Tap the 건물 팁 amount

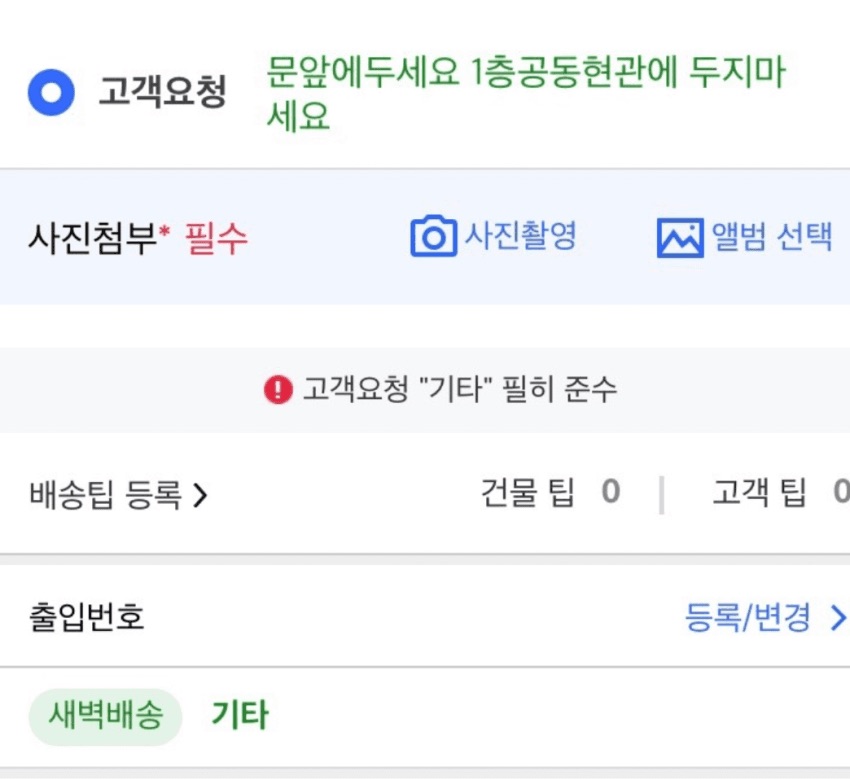(x=610, y=493)
